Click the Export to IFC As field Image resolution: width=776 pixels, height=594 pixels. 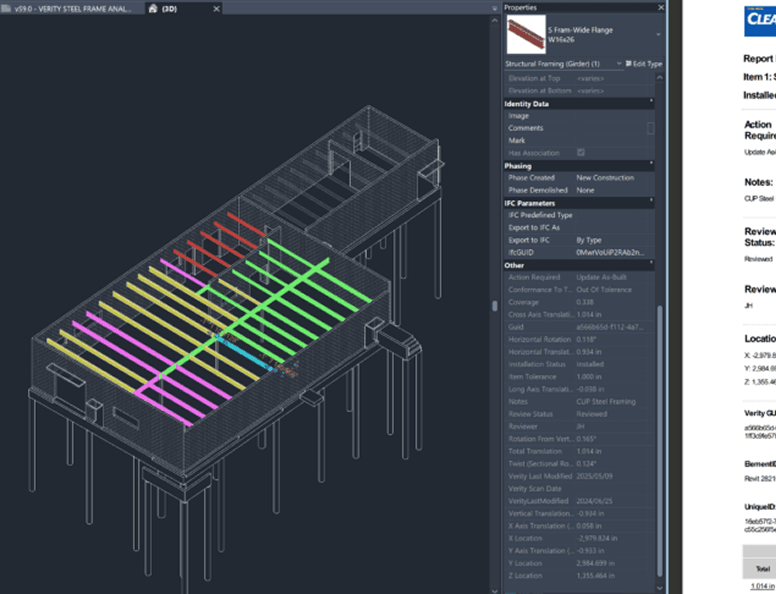click(614, 228)
